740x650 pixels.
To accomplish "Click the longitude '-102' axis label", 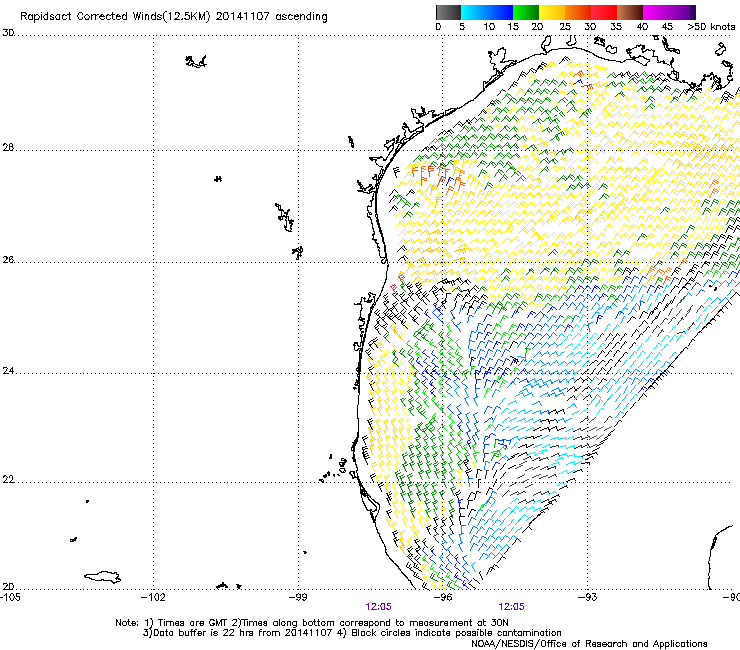I will (153, 597).
